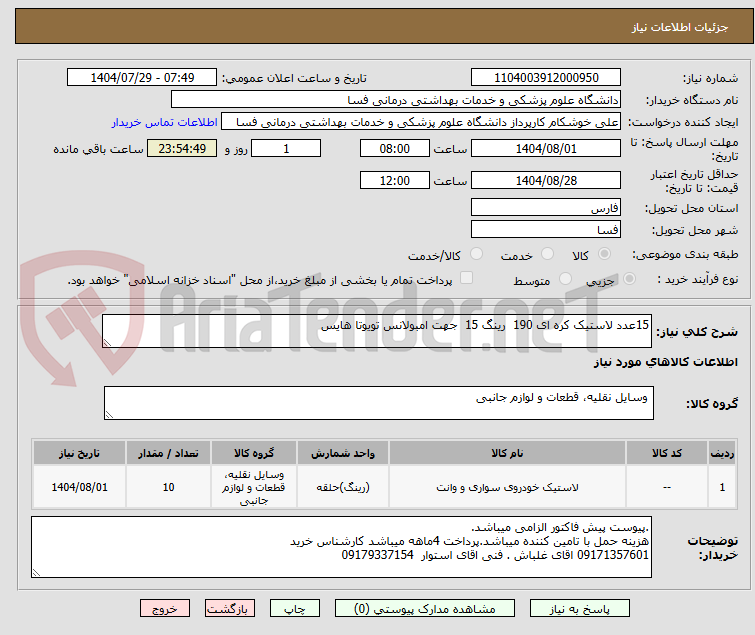Click the چاپ print button

[x=295, y=609]
